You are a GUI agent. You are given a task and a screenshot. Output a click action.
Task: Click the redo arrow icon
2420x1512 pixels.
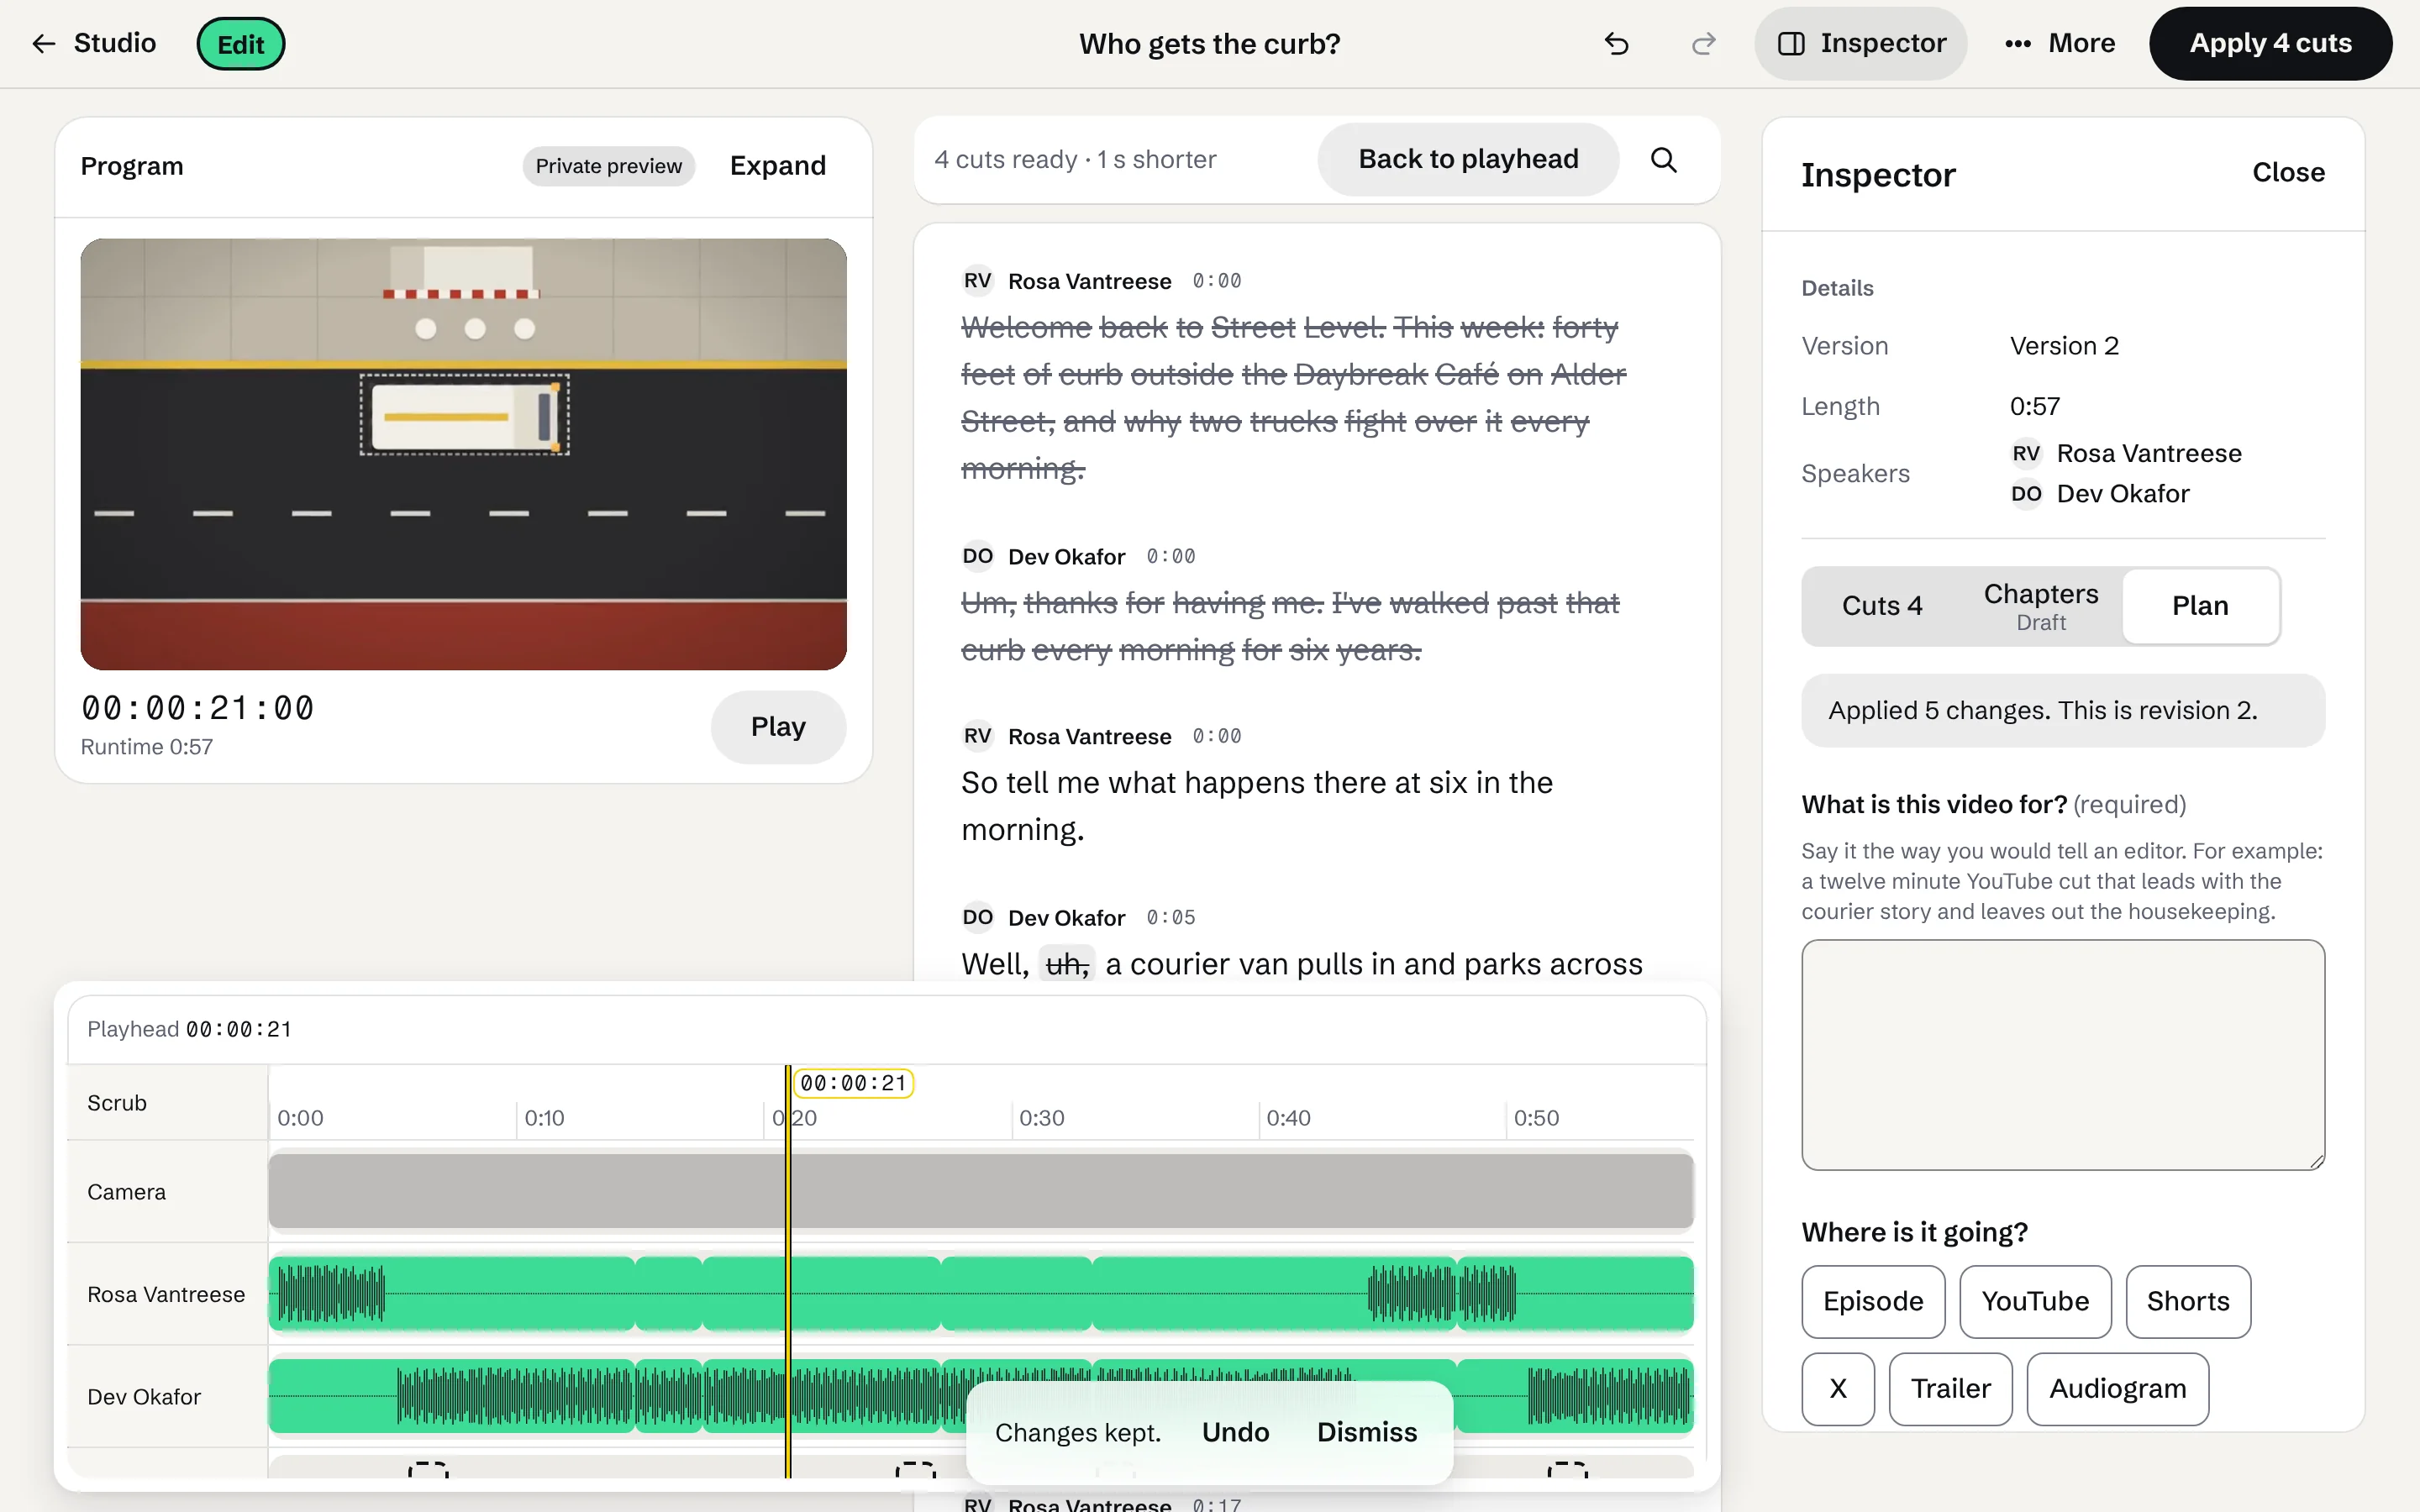coord(1703,44)
